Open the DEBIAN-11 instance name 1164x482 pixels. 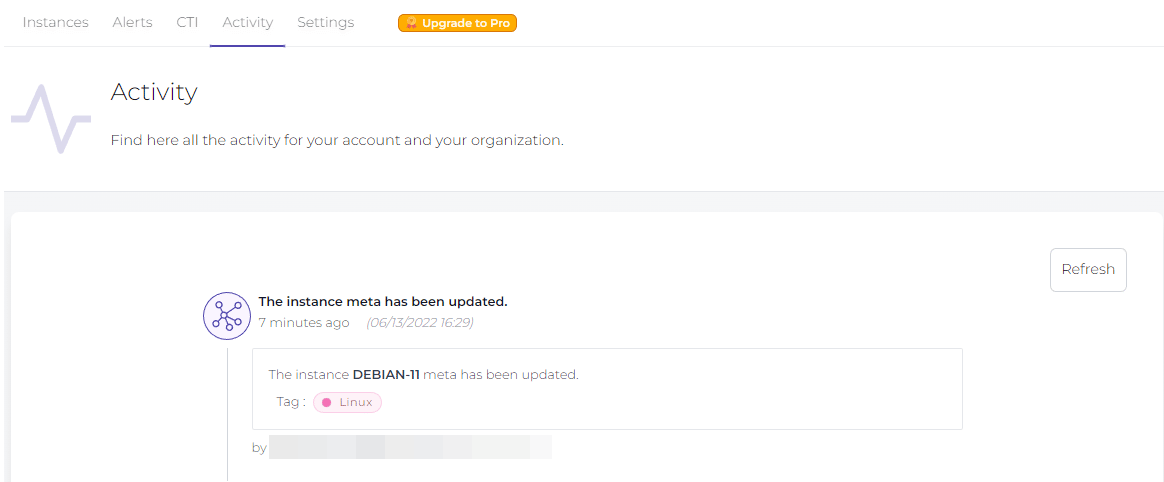[386, 375]
